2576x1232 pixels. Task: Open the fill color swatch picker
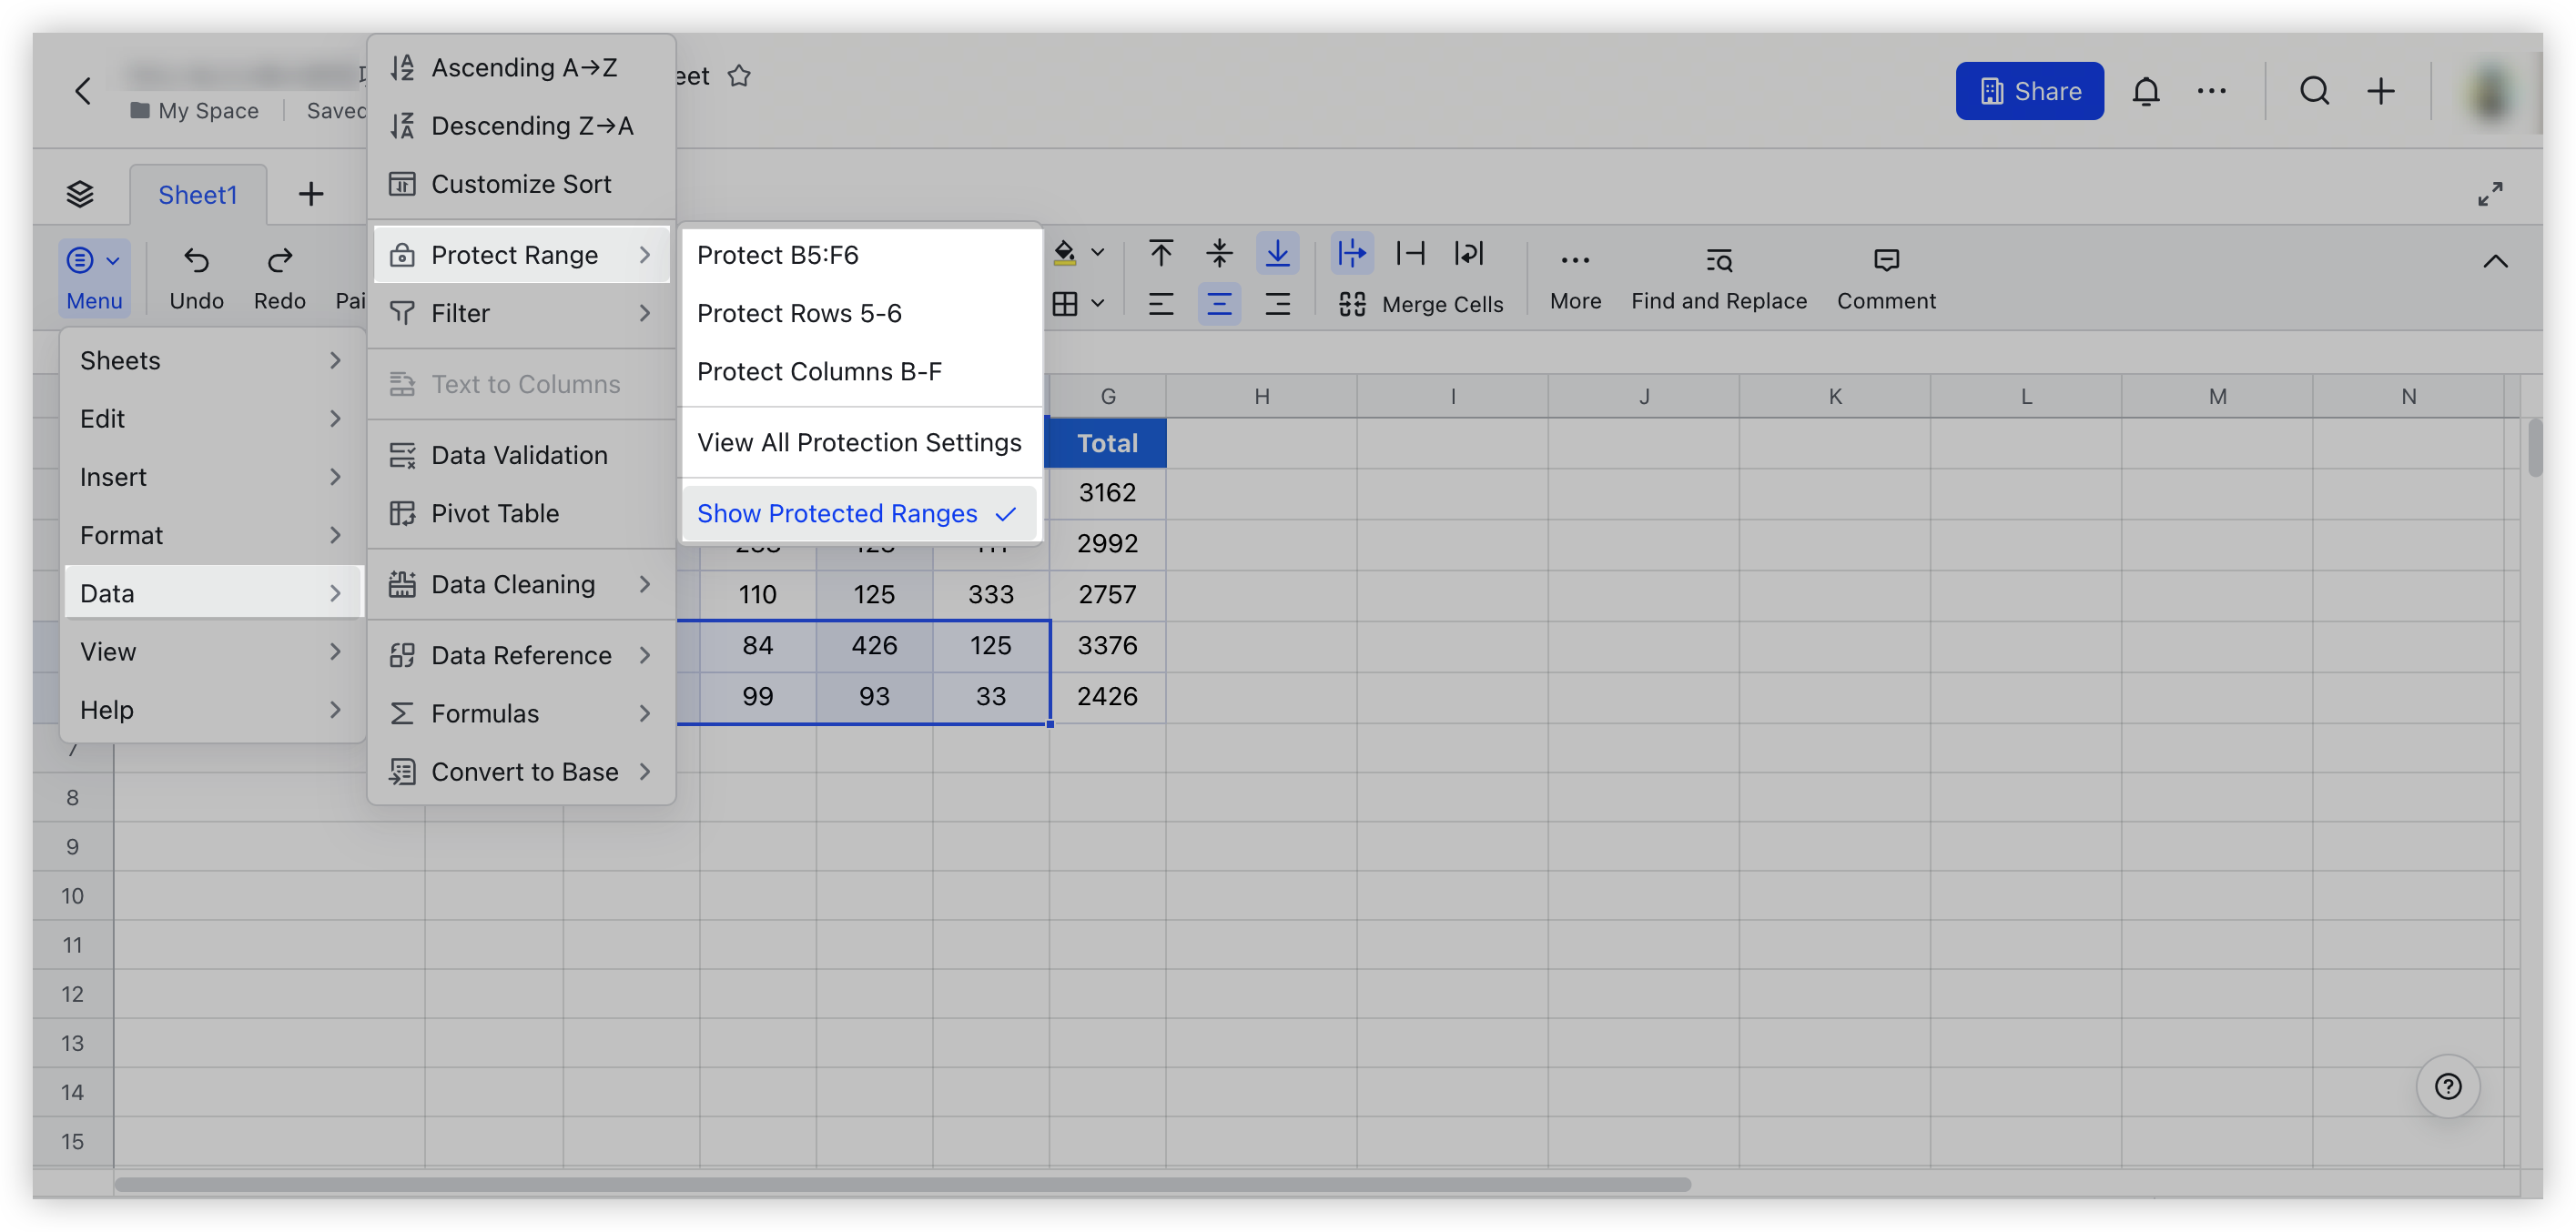(1098, 253)
